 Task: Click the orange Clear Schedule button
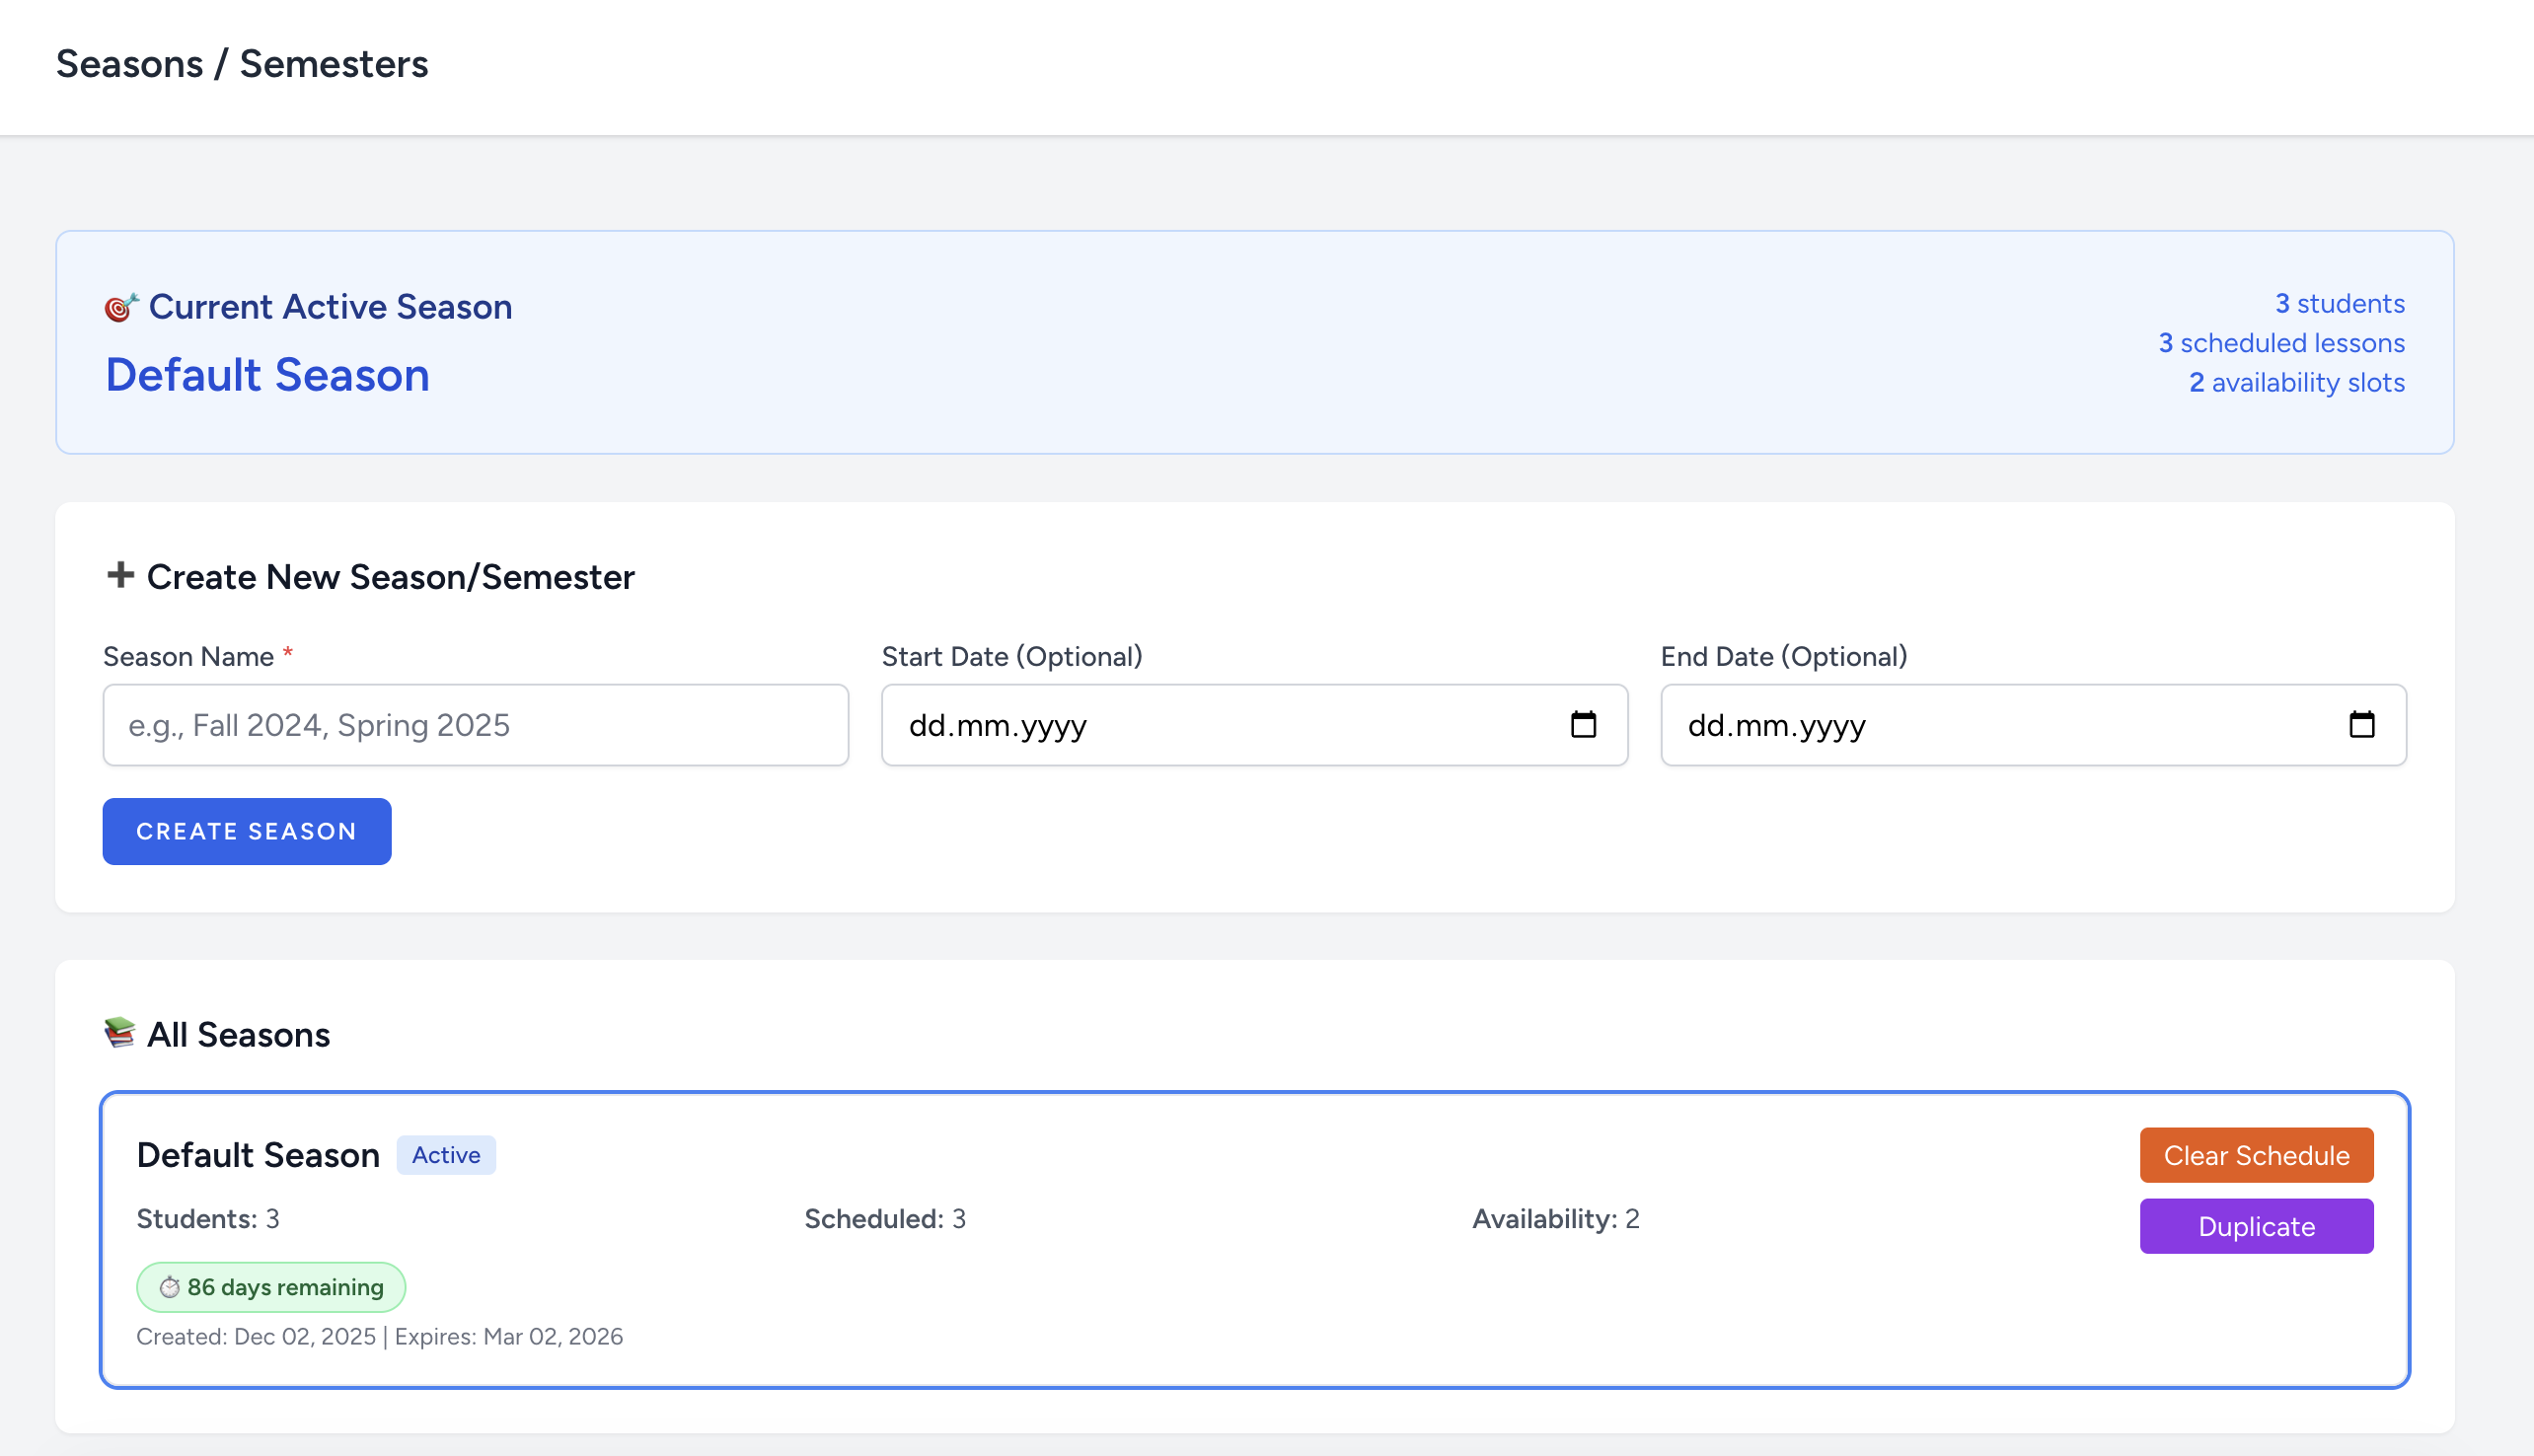click(2256, 1155)
